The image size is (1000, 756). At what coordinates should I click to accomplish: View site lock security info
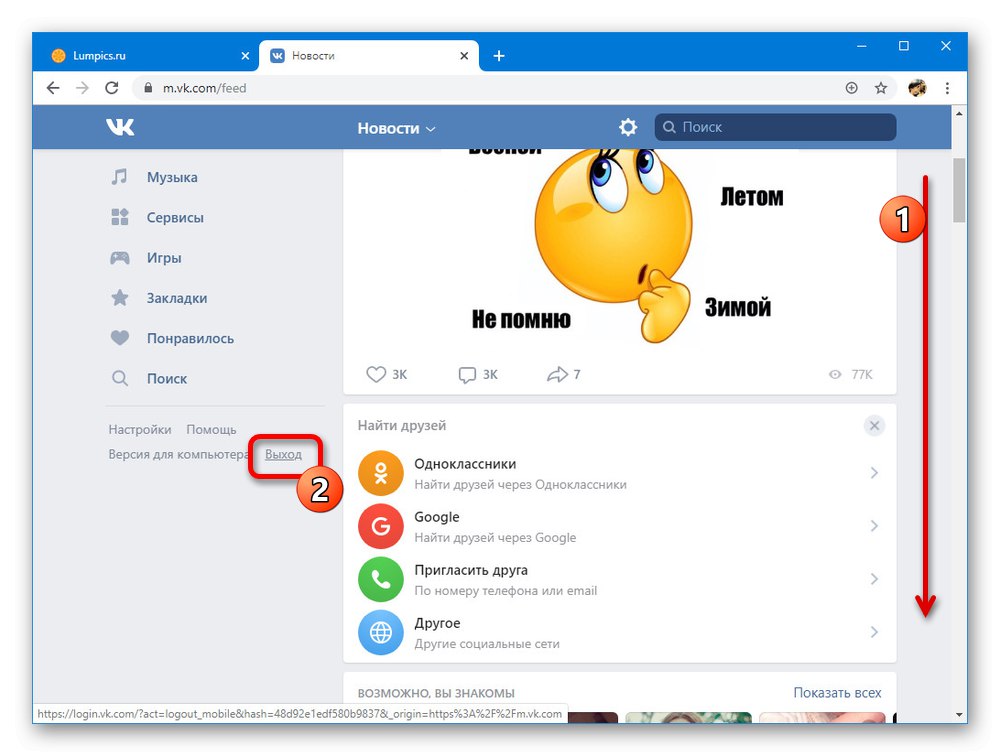click(148, 88)
